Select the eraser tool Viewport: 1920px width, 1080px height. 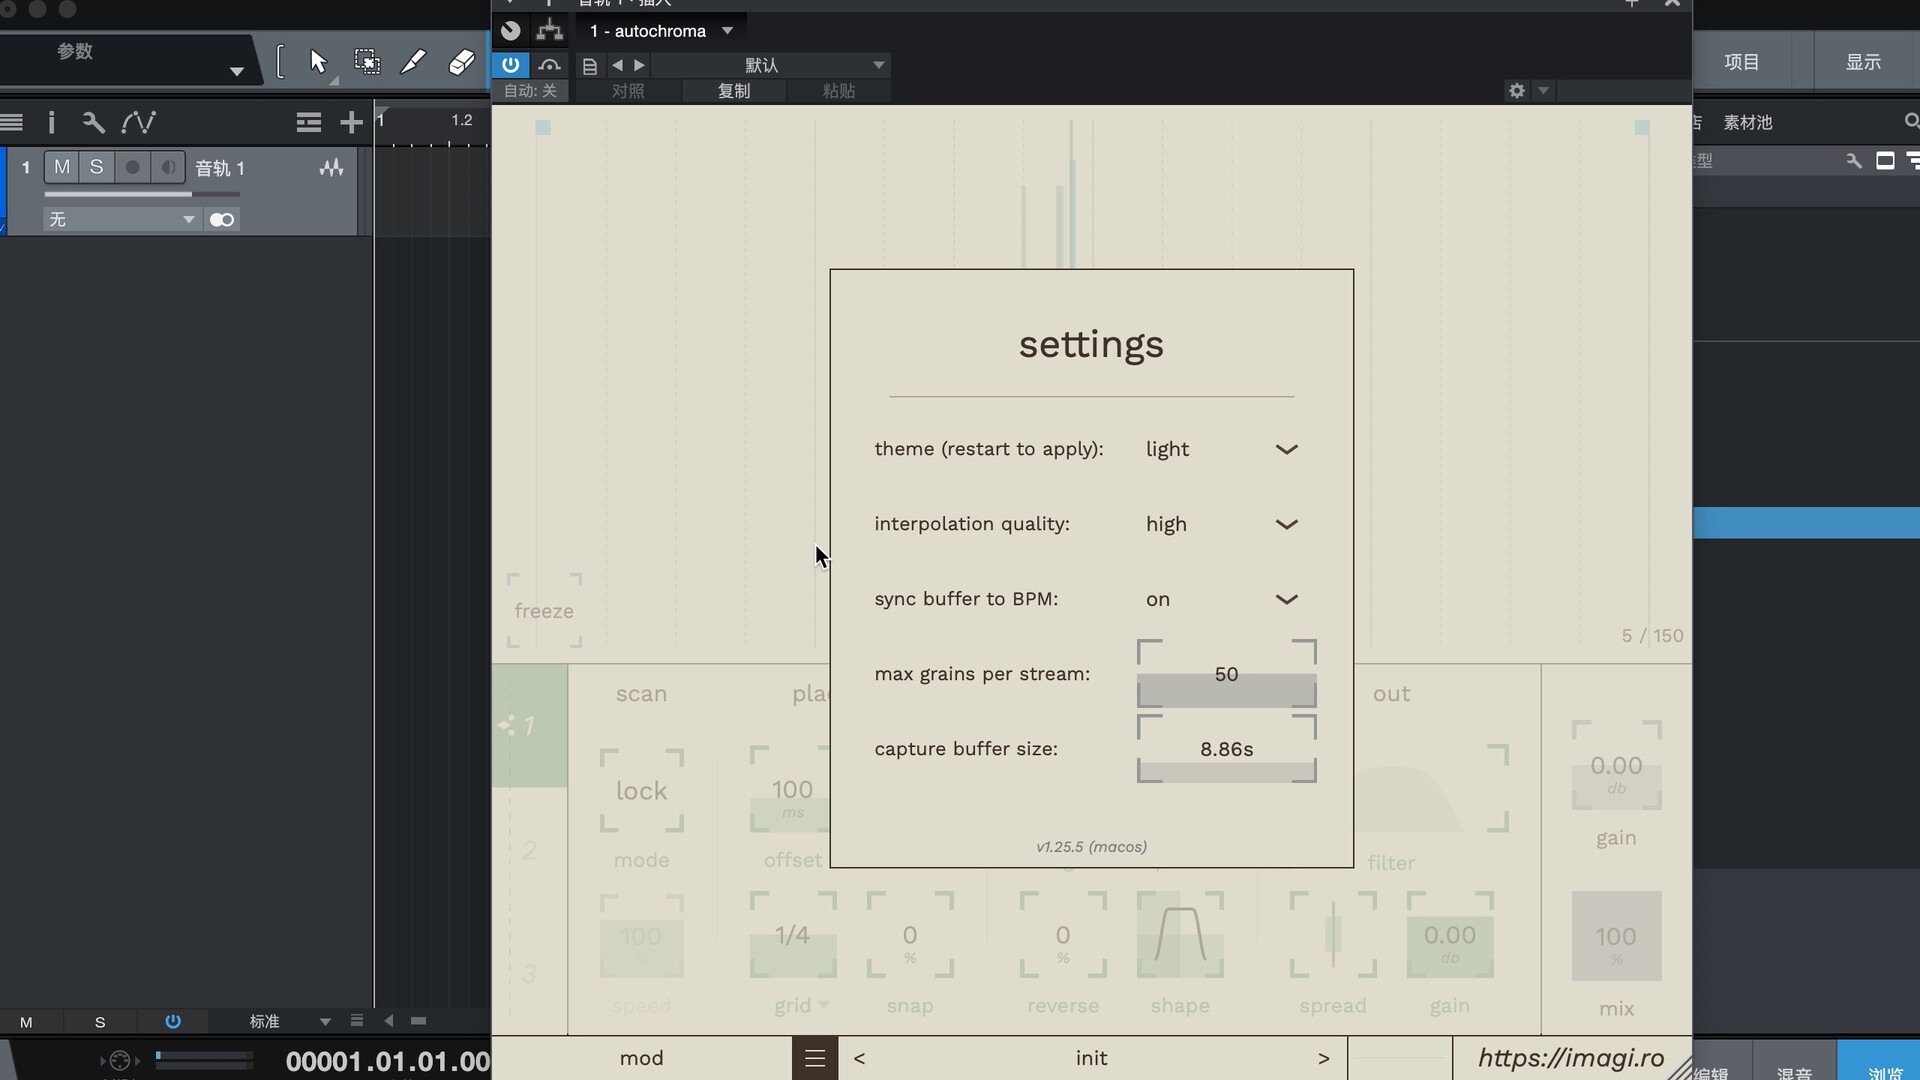(461, 62)
